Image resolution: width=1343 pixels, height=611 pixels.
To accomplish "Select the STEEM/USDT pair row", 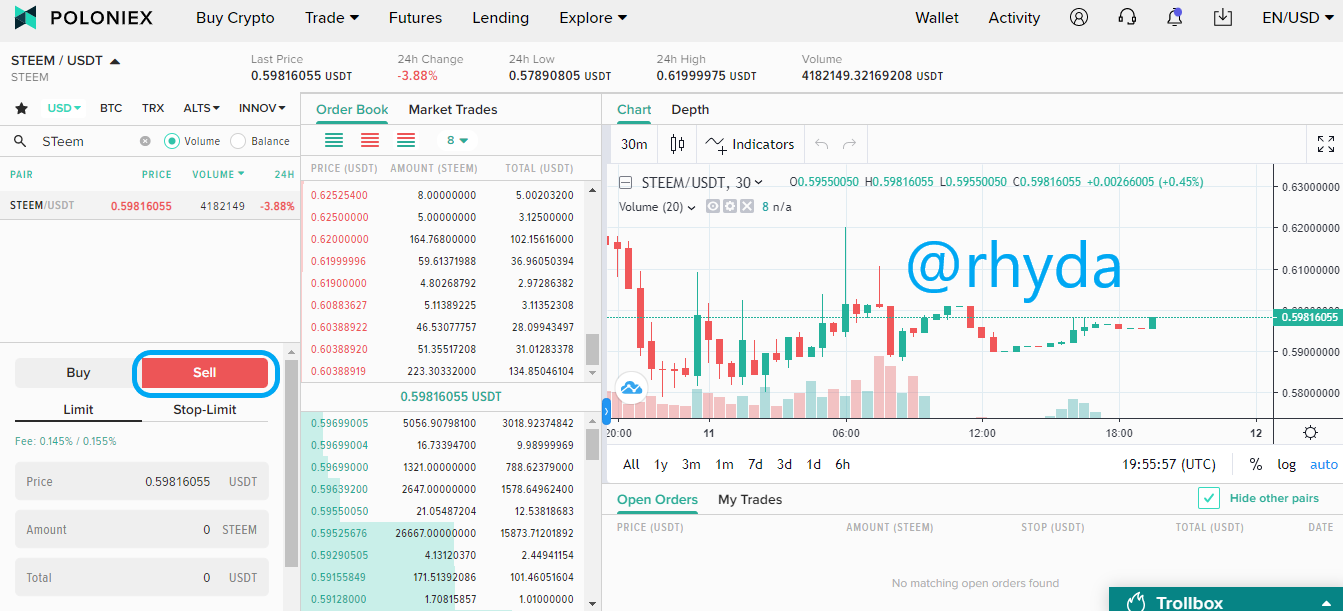I will [x=150, y=206].
